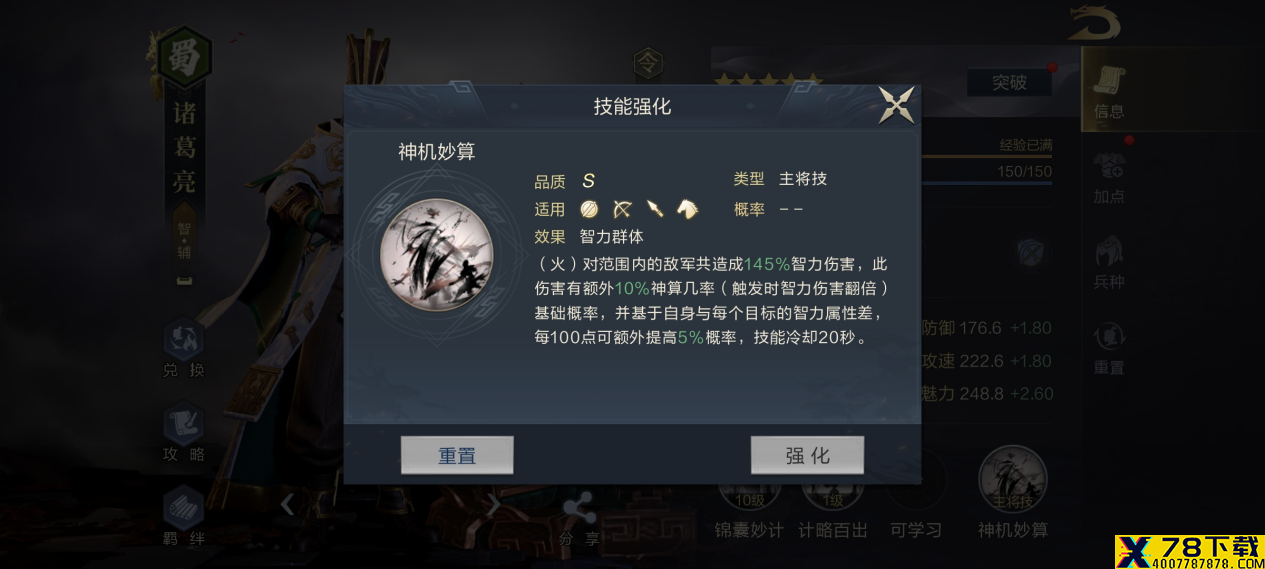This screenshot has height=569, width=1265.
Task: Open the 羁绊 bonds icon
Action: 183,517
